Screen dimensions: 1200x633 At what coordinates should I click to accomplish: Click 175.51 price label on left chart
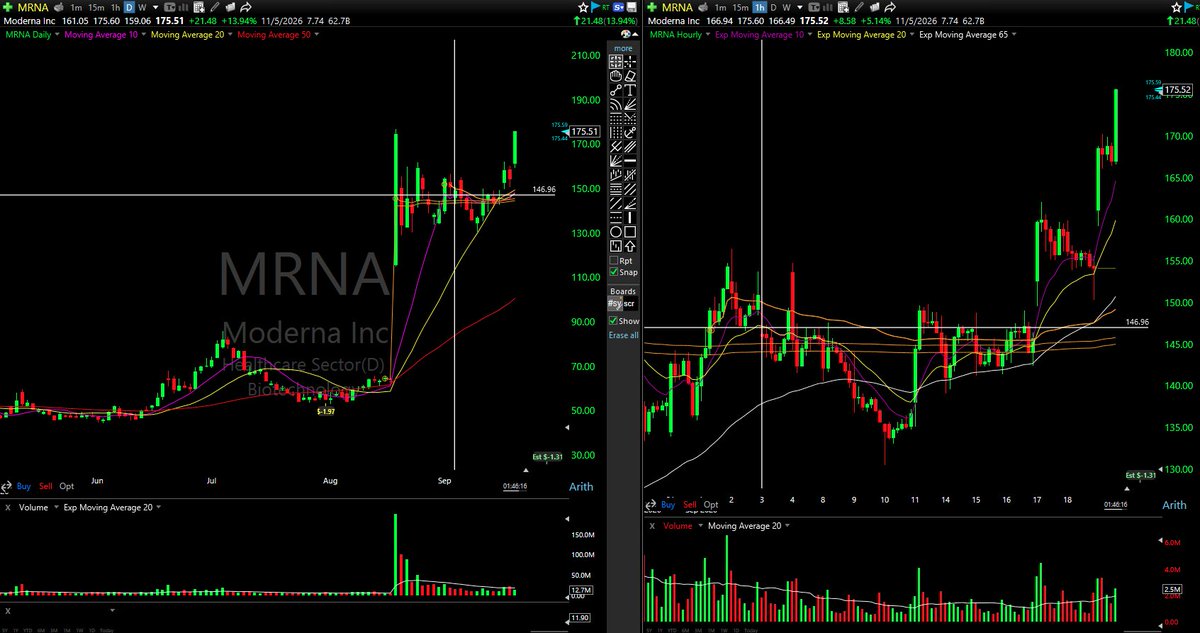tap(585, 131)
